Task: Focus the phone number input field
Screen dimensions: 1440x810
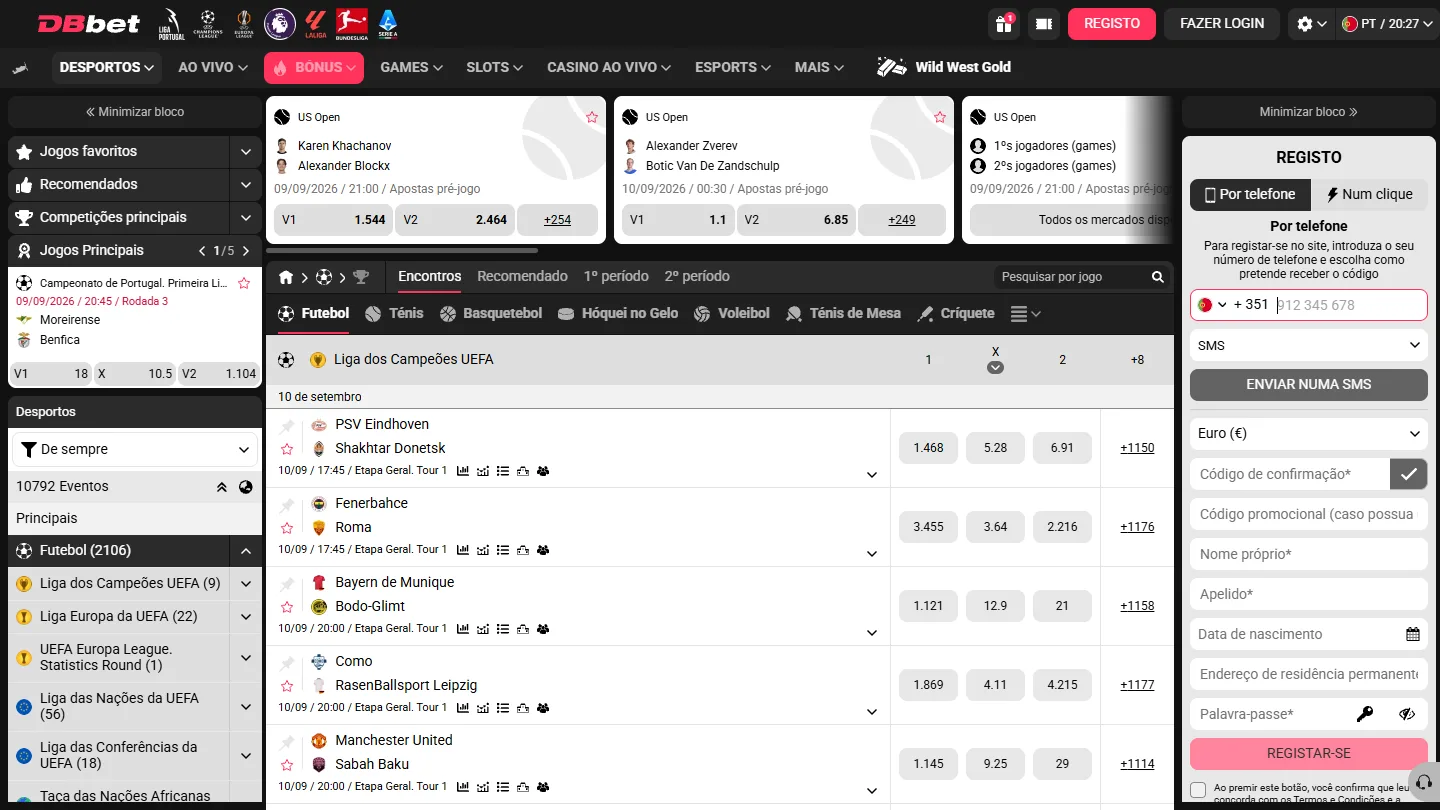Action: pyautogui.click(x=1350, y=305)
